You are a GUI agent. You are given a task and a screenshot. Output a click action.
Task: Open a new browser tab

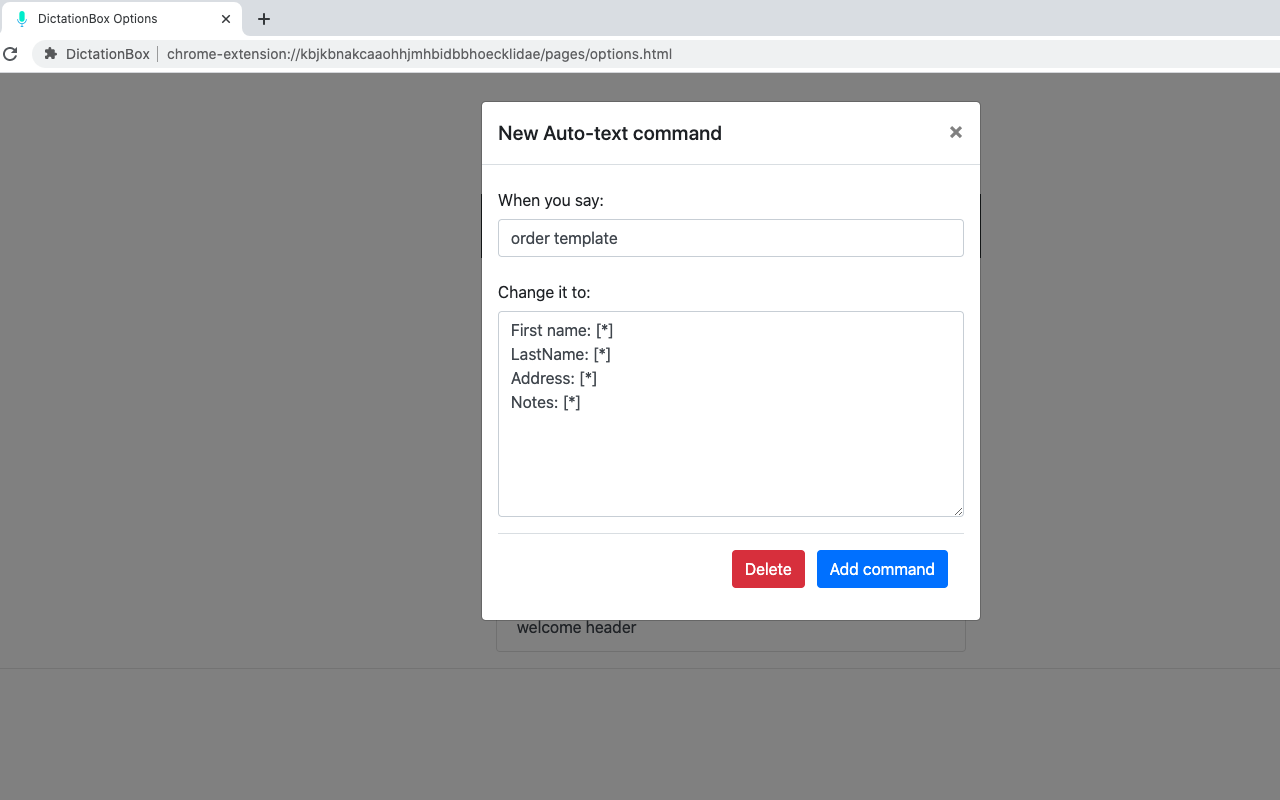point(264,19)
